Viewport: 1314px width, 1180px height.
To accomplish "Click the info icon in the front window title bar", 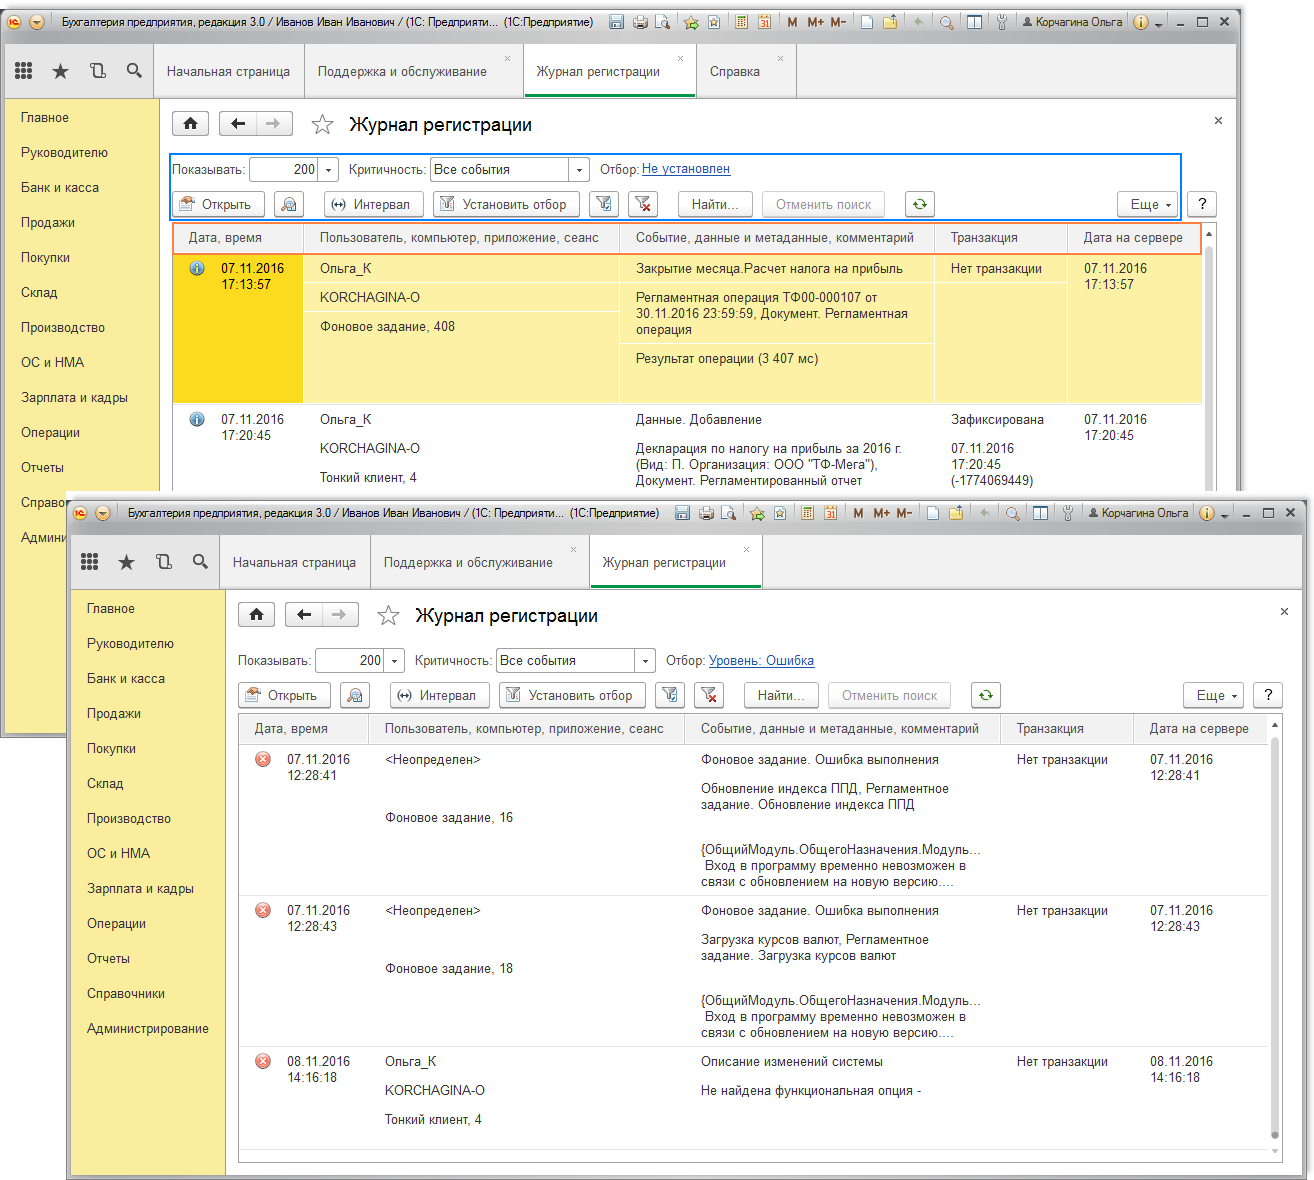I will [1206, 513].
